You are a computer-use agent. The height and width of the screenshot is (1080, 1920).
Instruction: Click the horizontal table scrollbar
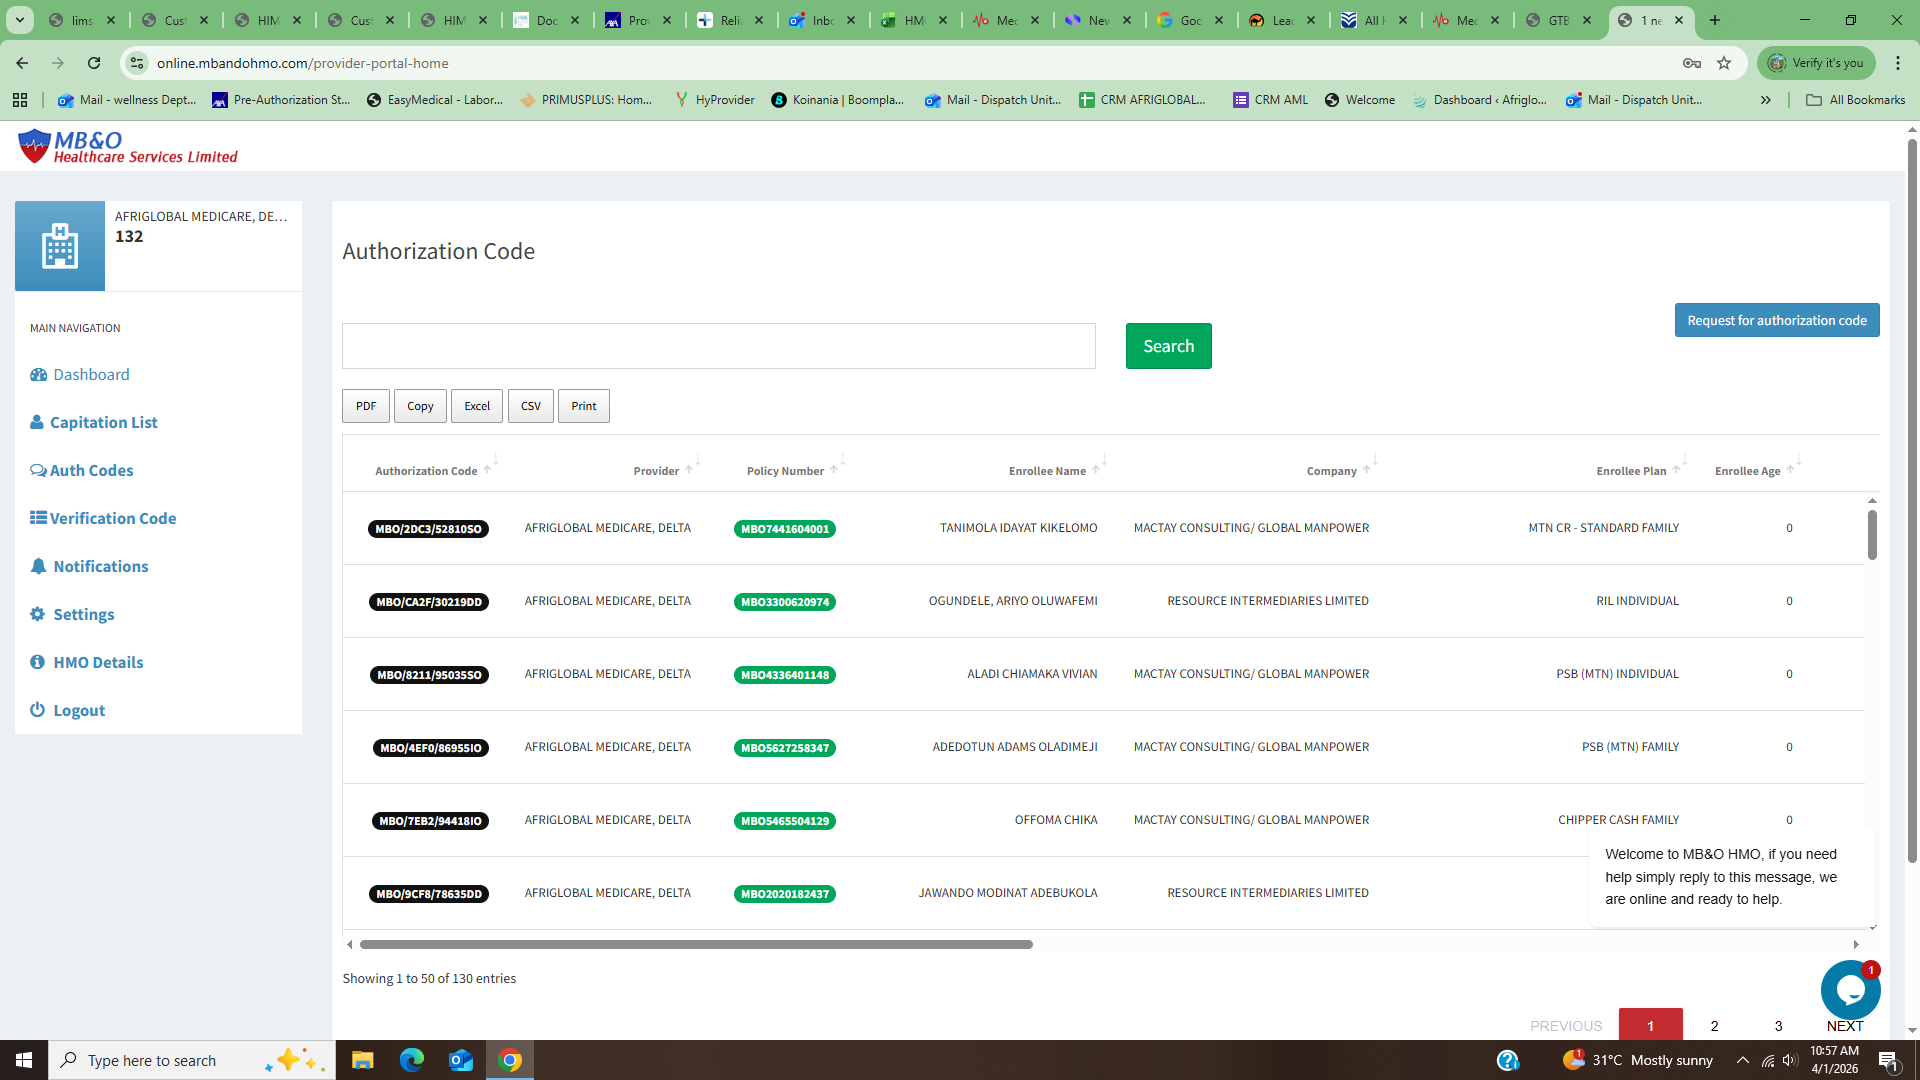tap(695, 944)
